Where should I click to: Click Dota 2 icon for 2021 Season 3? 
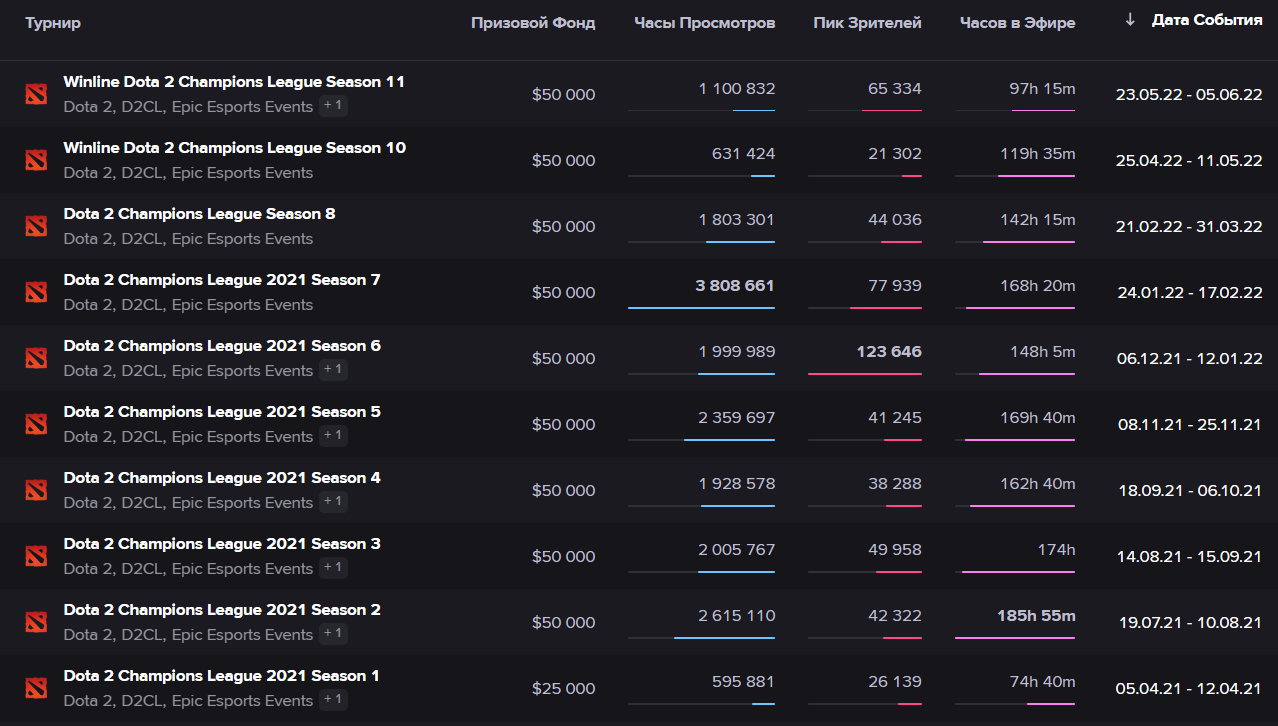(x=36, y=556)
